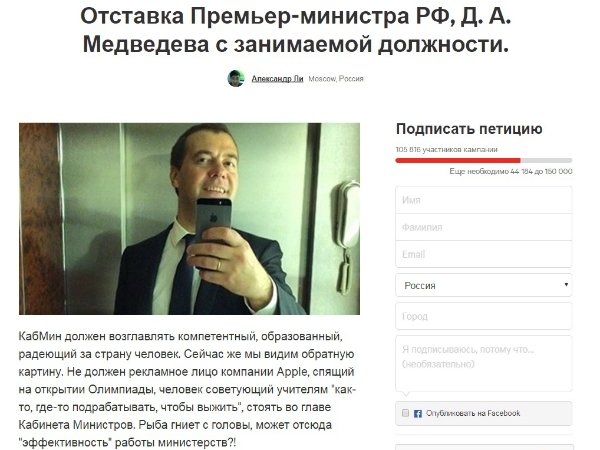Focus the Город city field
600x450 pixels.
click(x=484, y=316)
